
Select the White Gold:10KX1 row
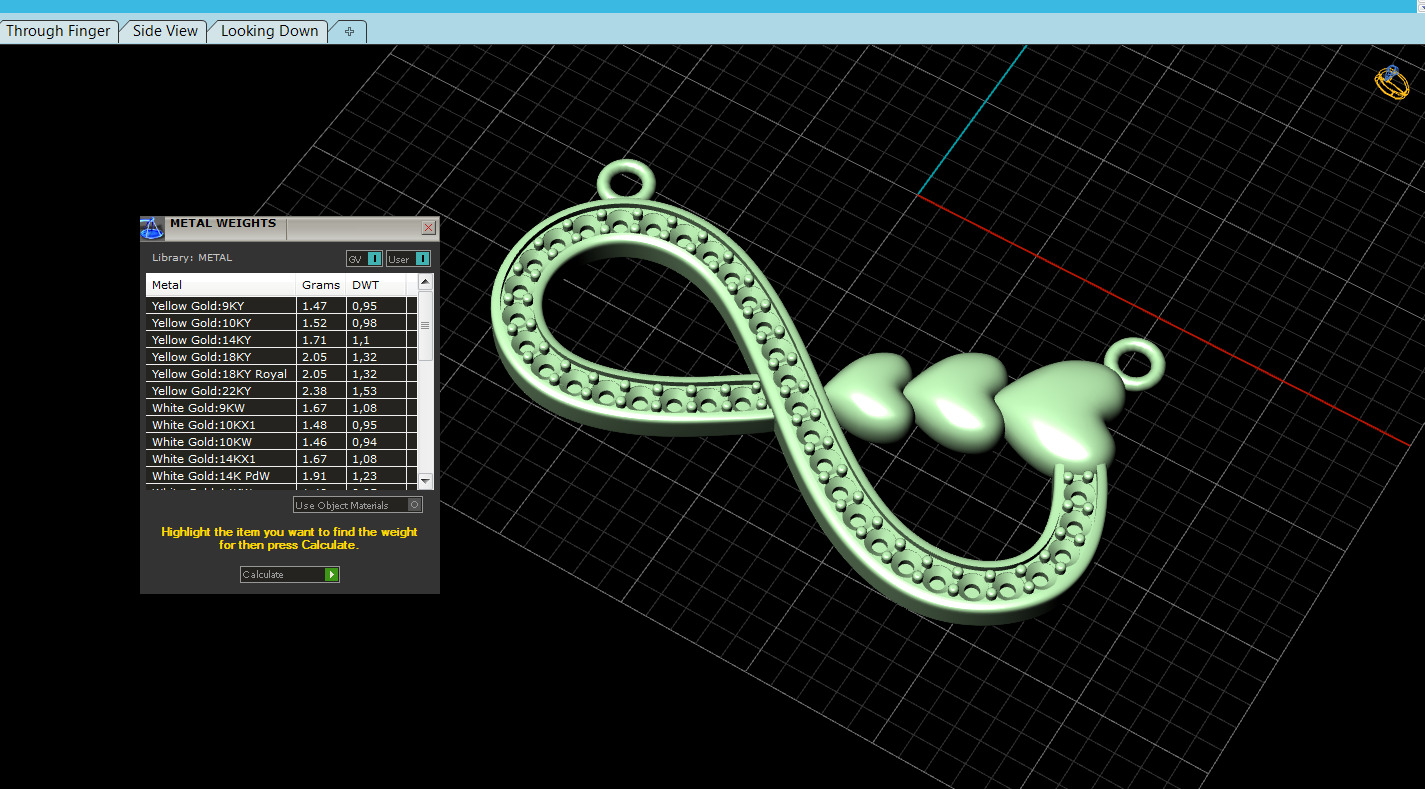282,425
